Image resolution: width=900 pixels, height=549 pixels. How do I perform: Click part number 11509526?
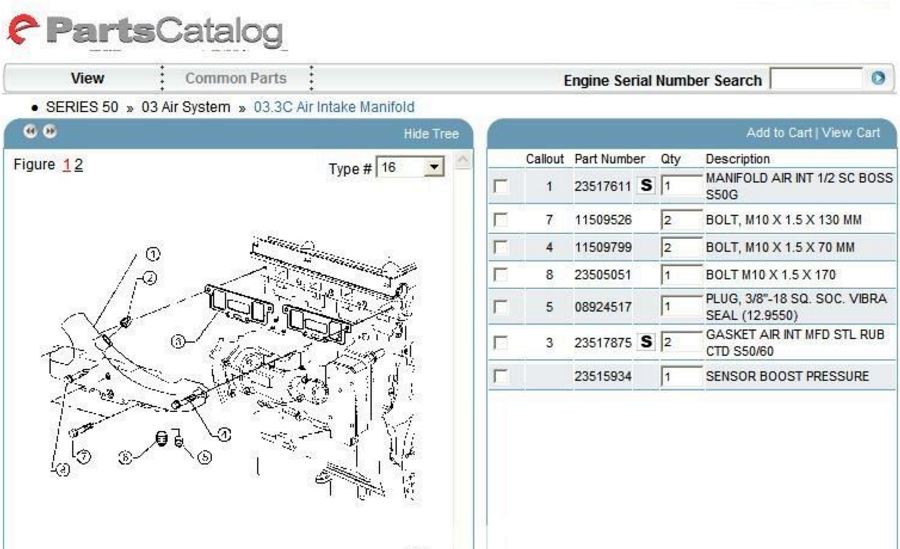coord(603,220)
